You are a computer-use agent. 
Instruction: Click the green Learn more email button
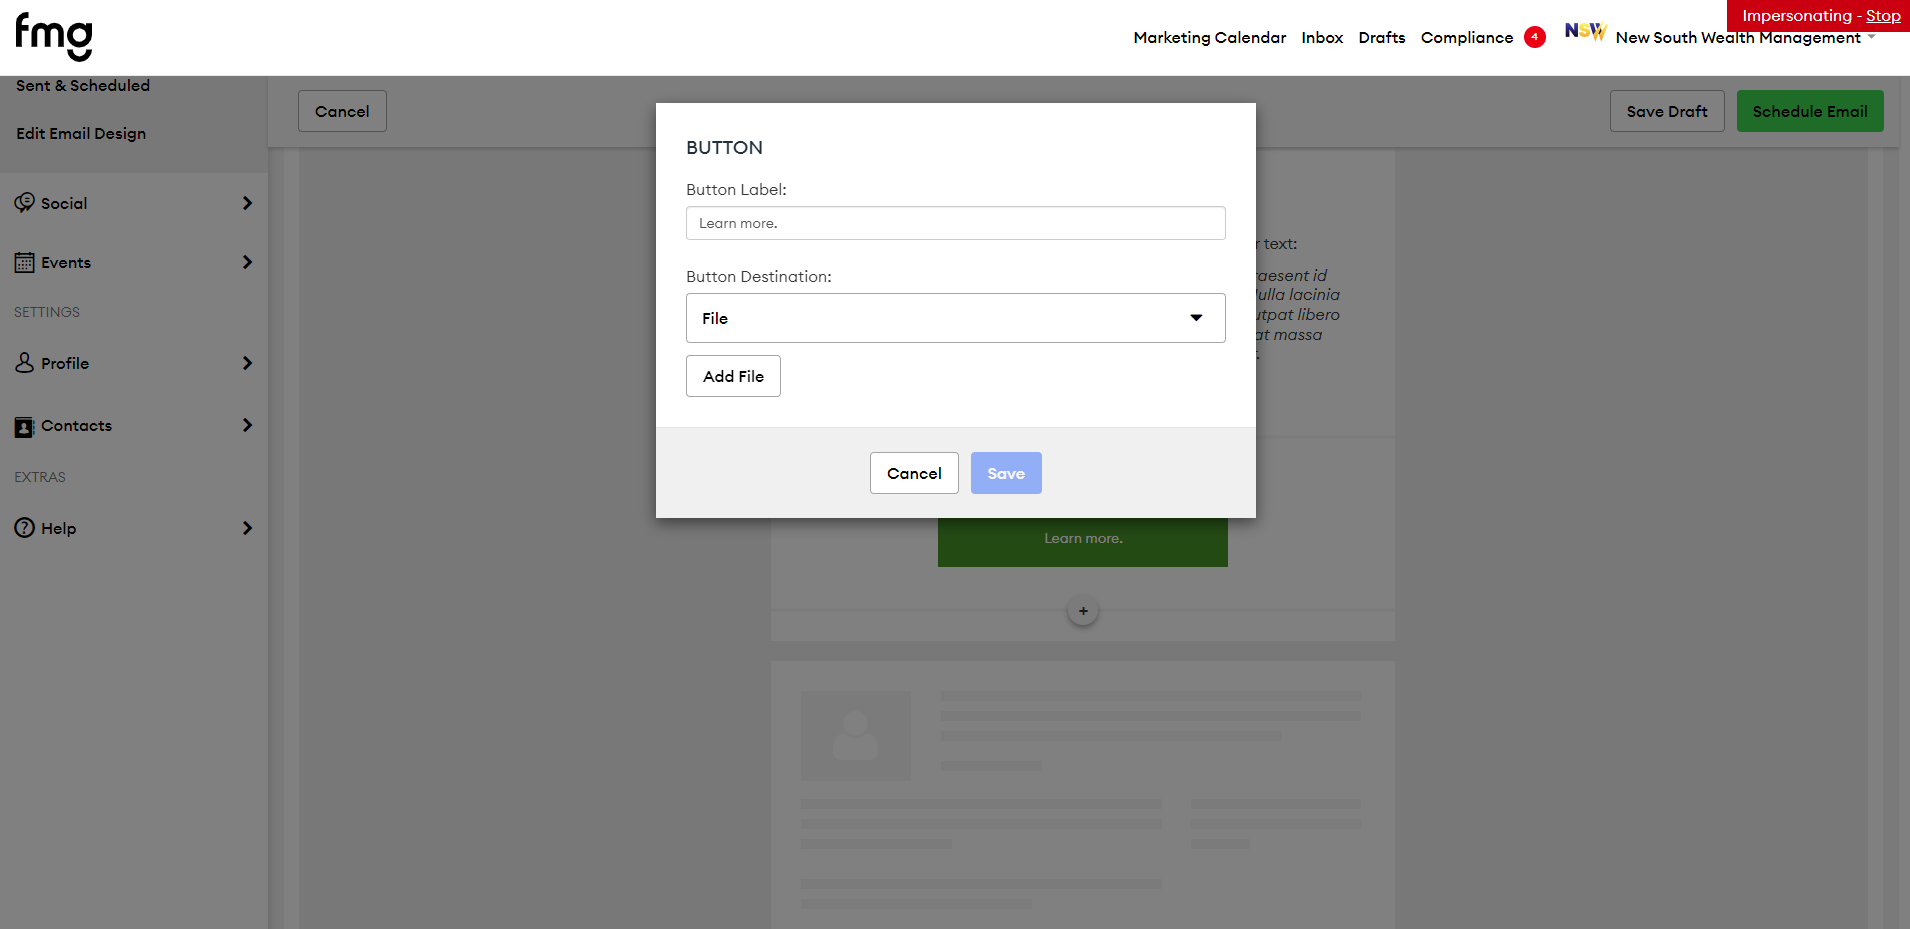tap(1083, 541)
